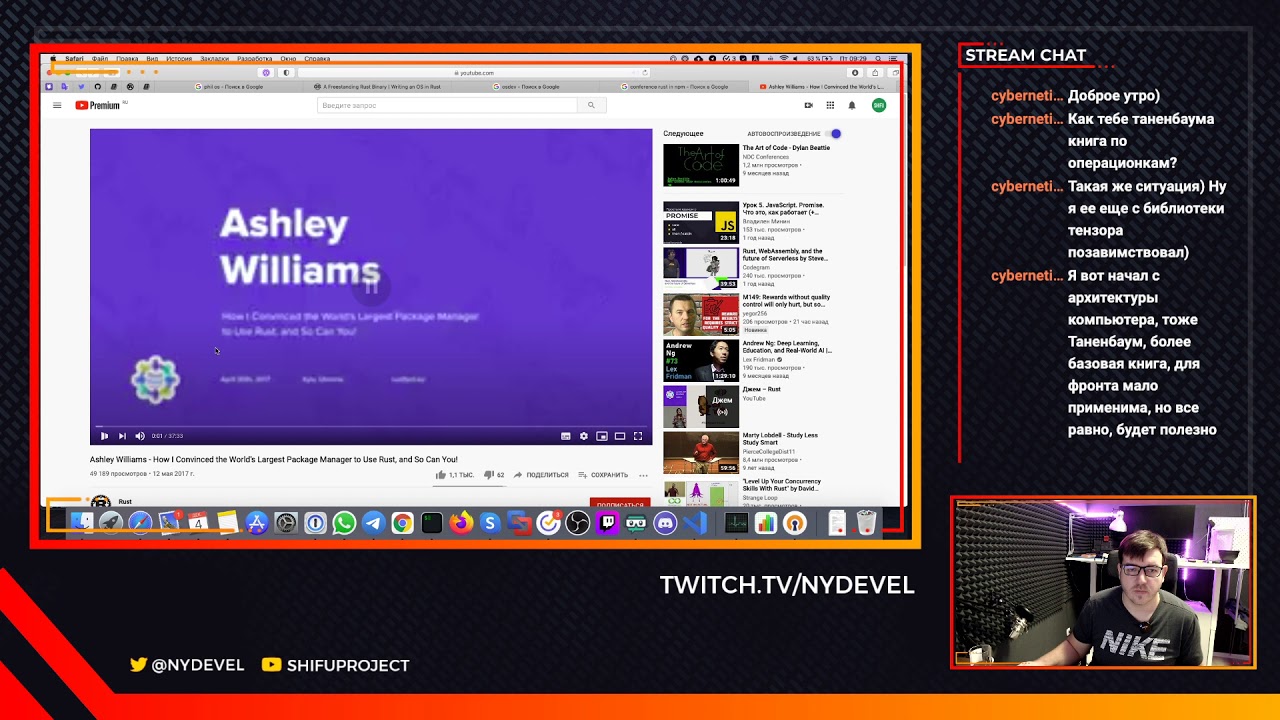Open the Rust channel name link

(x=125, y=502)
